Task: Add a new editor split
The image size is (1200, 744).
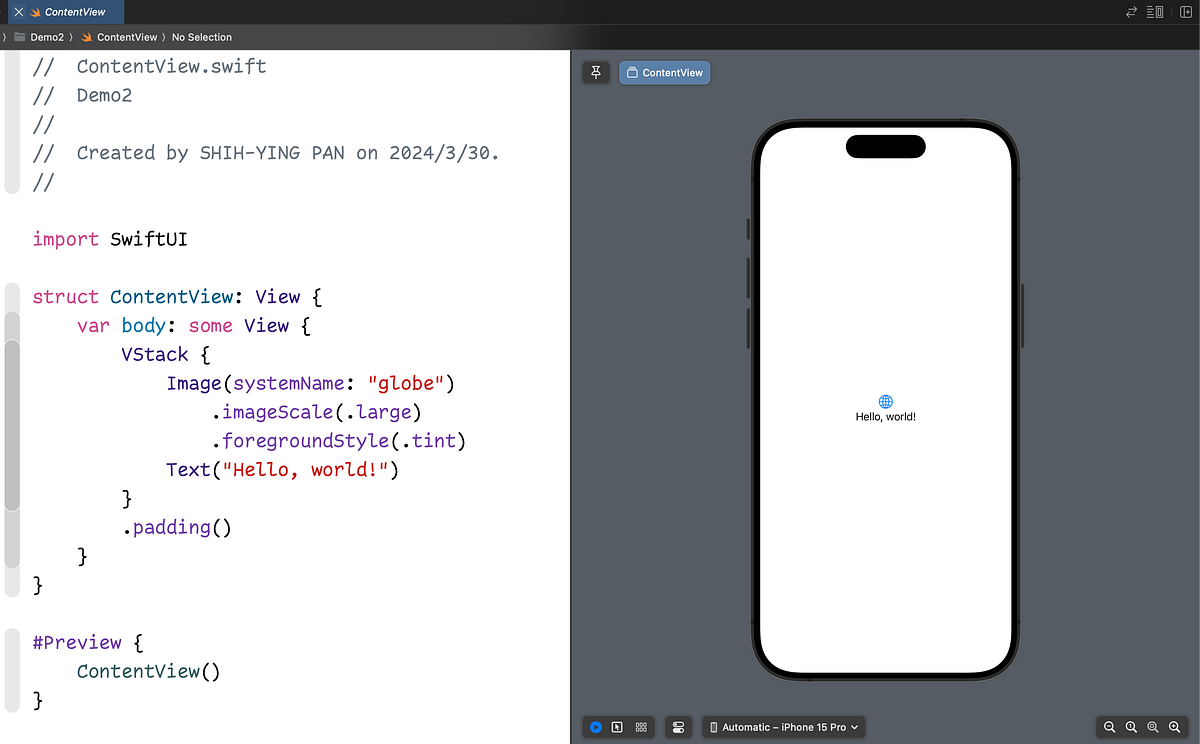Action: point(1186,12)
